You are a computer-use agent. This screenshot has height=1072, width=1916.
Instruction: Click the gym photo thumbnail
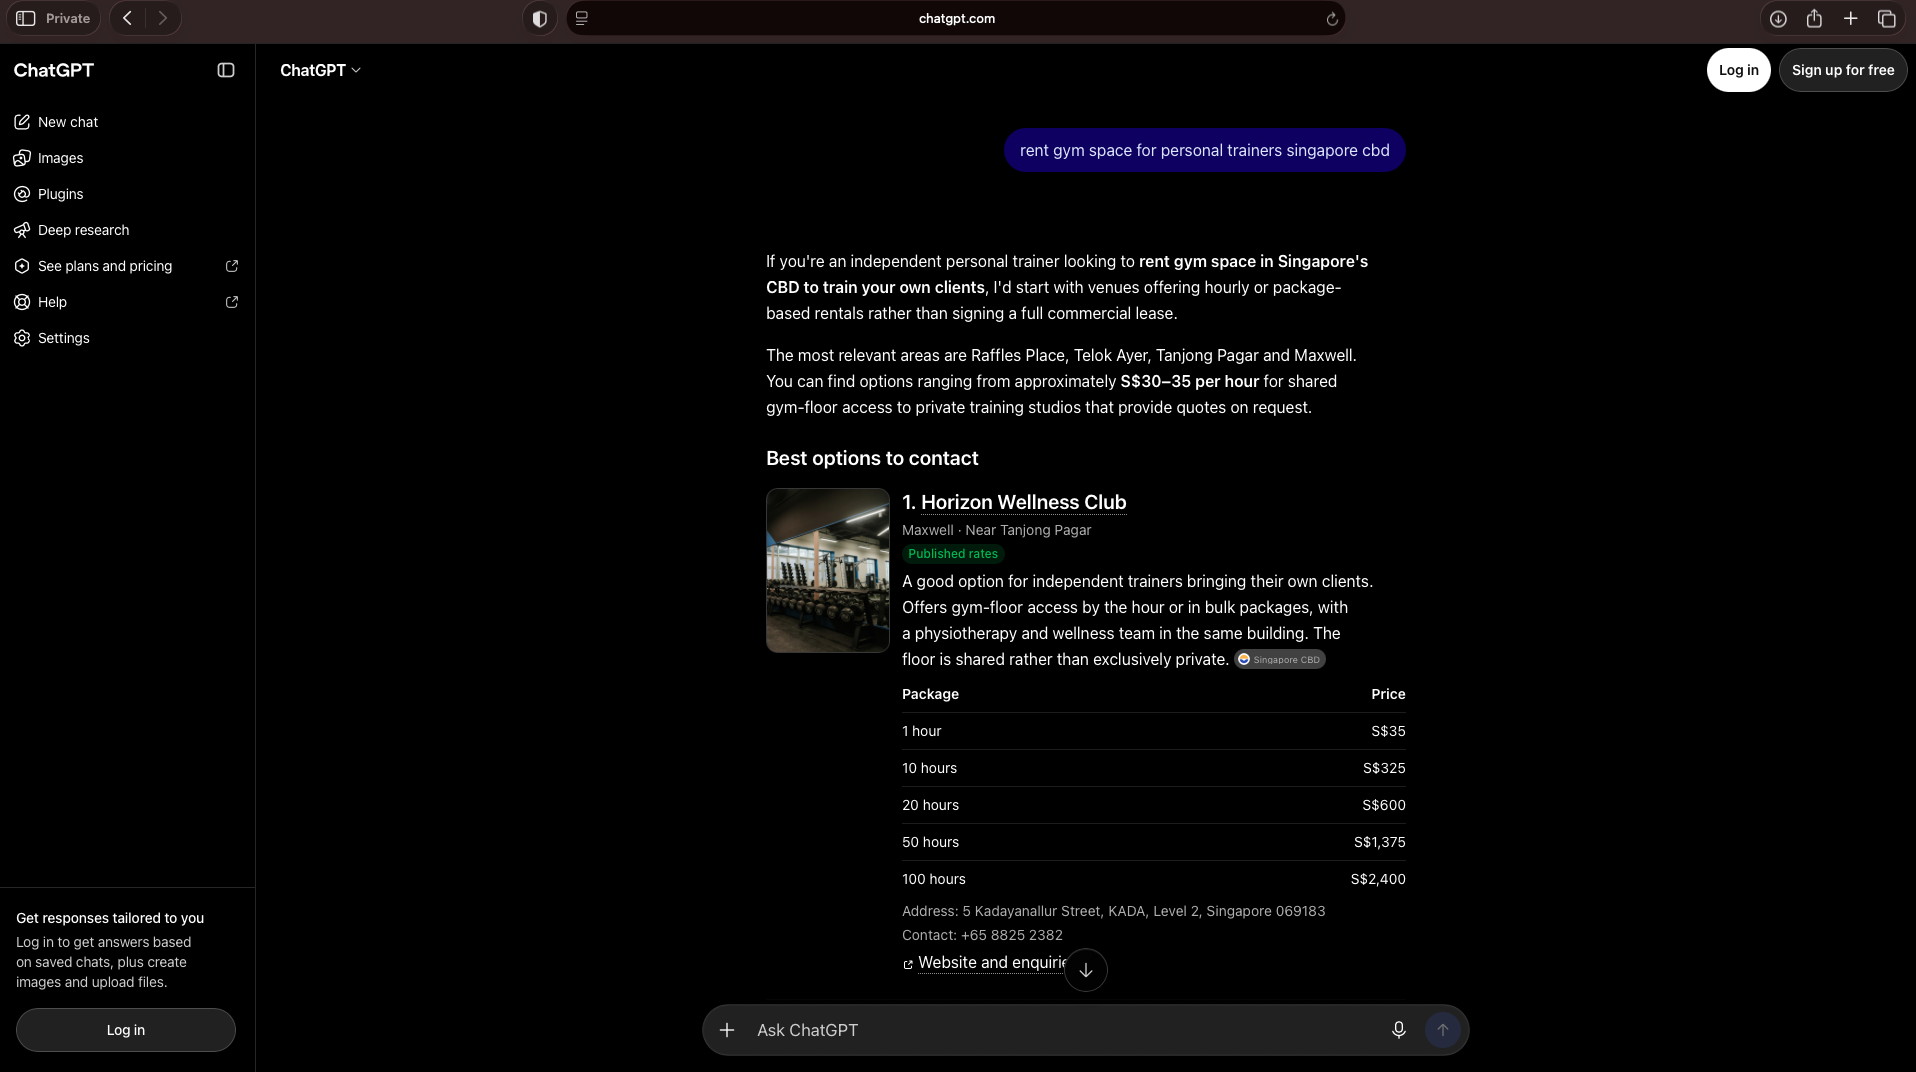tap(827, 570)
